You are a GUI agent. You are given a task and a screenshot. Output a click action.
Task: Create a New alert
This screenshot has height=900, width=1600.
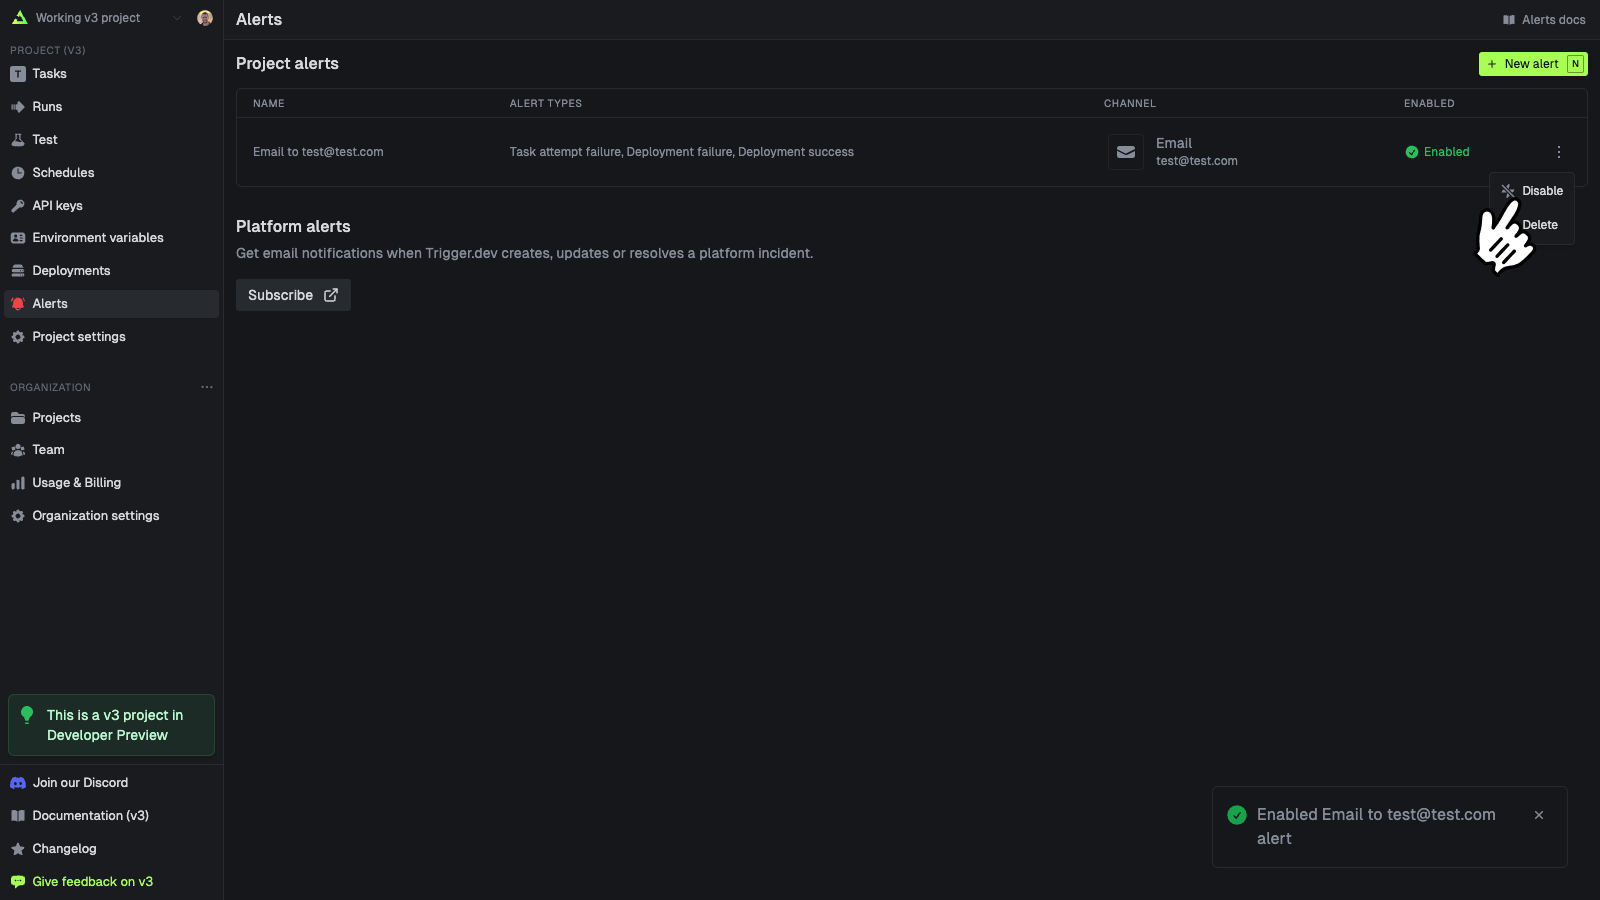pyautogui.click(x=1532, y=63)
